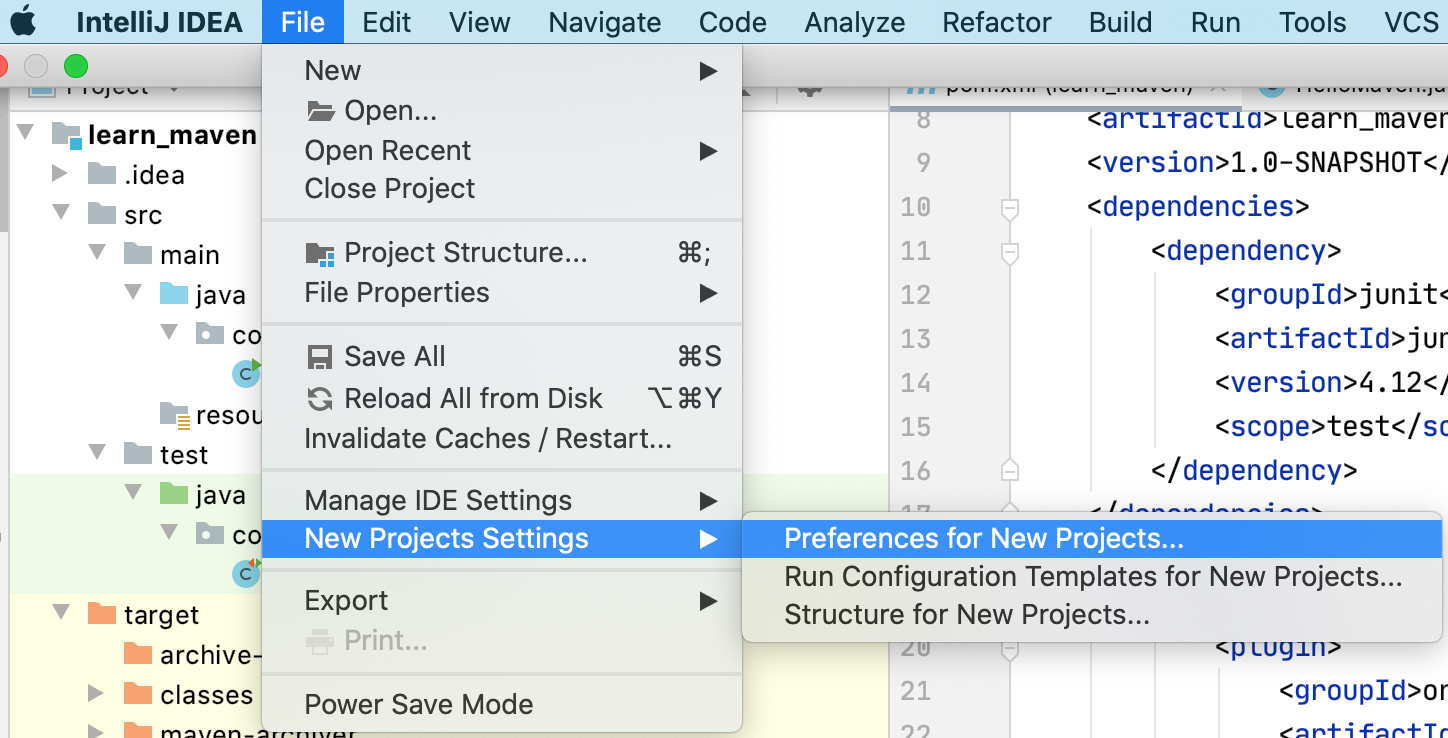Click Invalidate Caches / Restart
This screenshot has width=1448, height=738.
[x=487, y=439]
